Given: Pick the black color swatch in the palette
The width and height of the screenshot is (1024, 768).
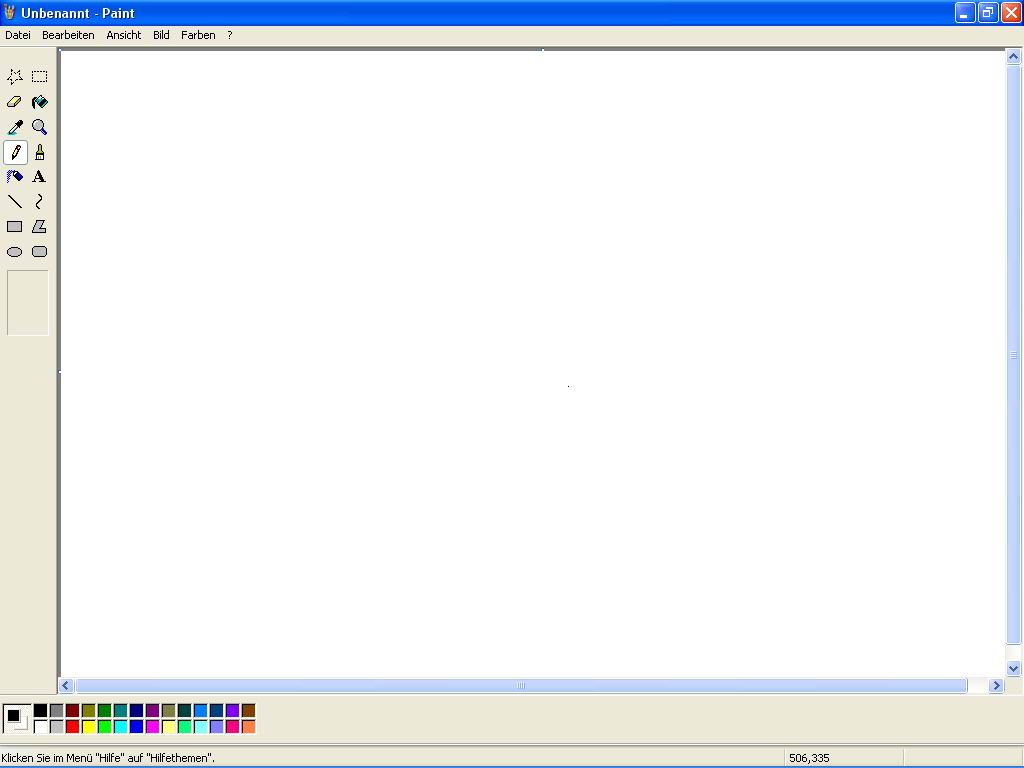Looking at the screenshot, I should coord(40,711).
